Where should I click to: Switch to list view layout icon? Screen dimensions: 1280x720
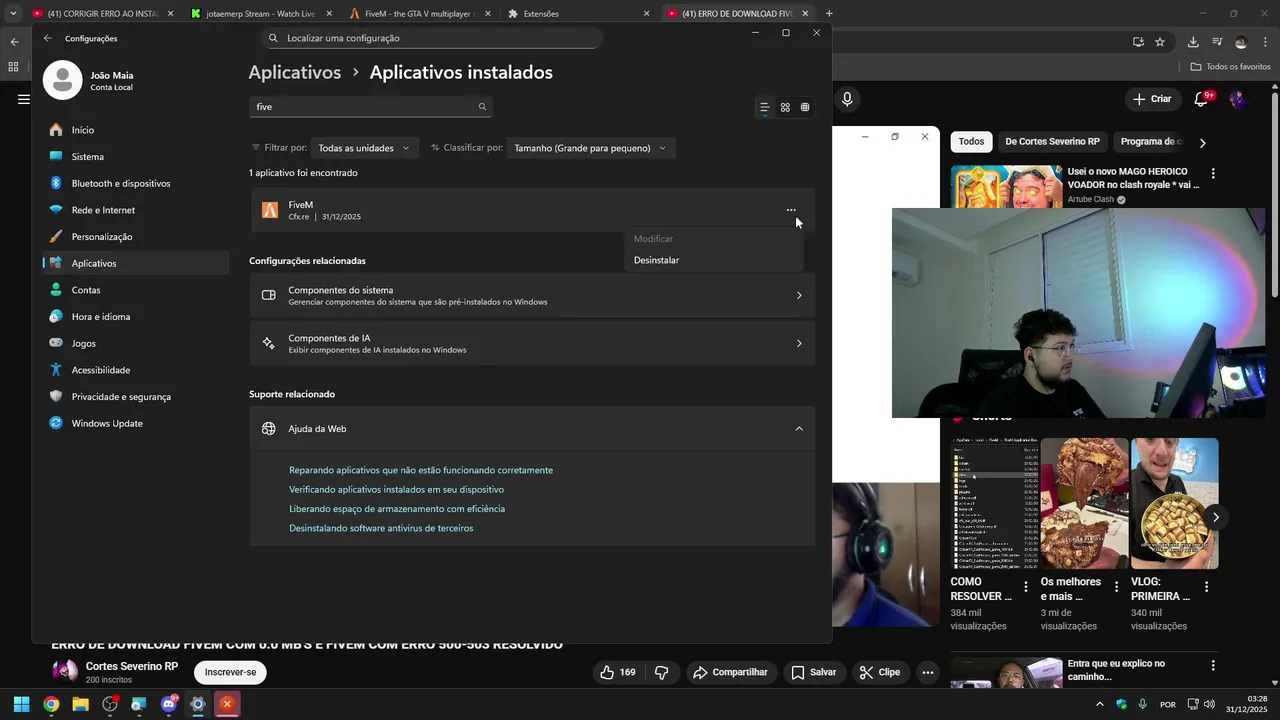(765, 107)
